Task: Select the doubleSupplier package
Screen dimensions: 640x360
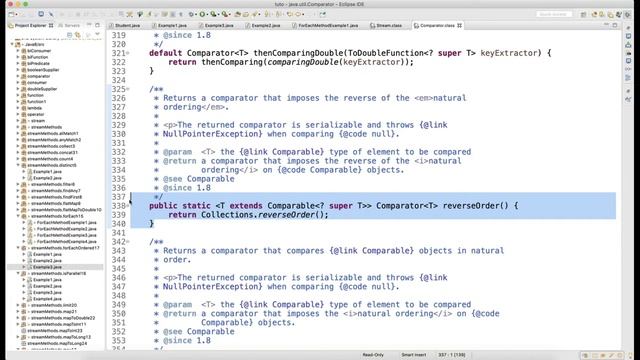Action: click(x=42, y=89)
